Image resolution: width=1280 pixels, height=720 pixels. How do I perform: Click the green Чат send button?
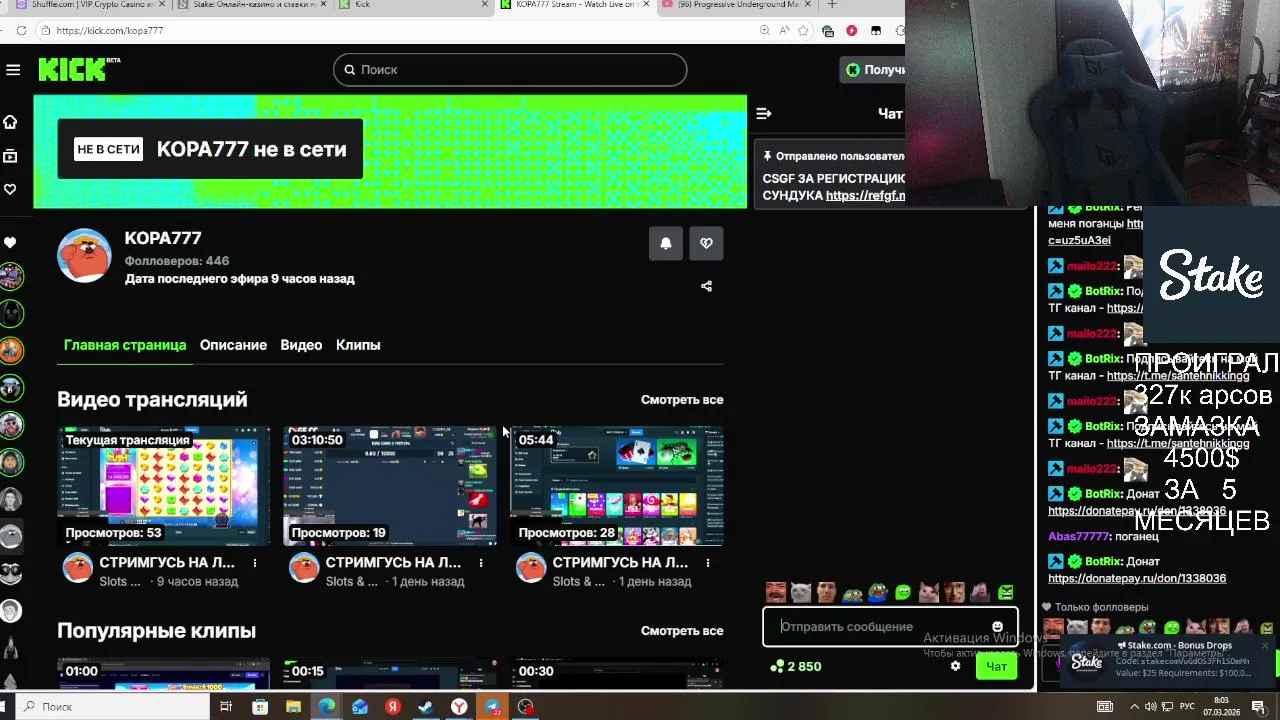[996, 666]
